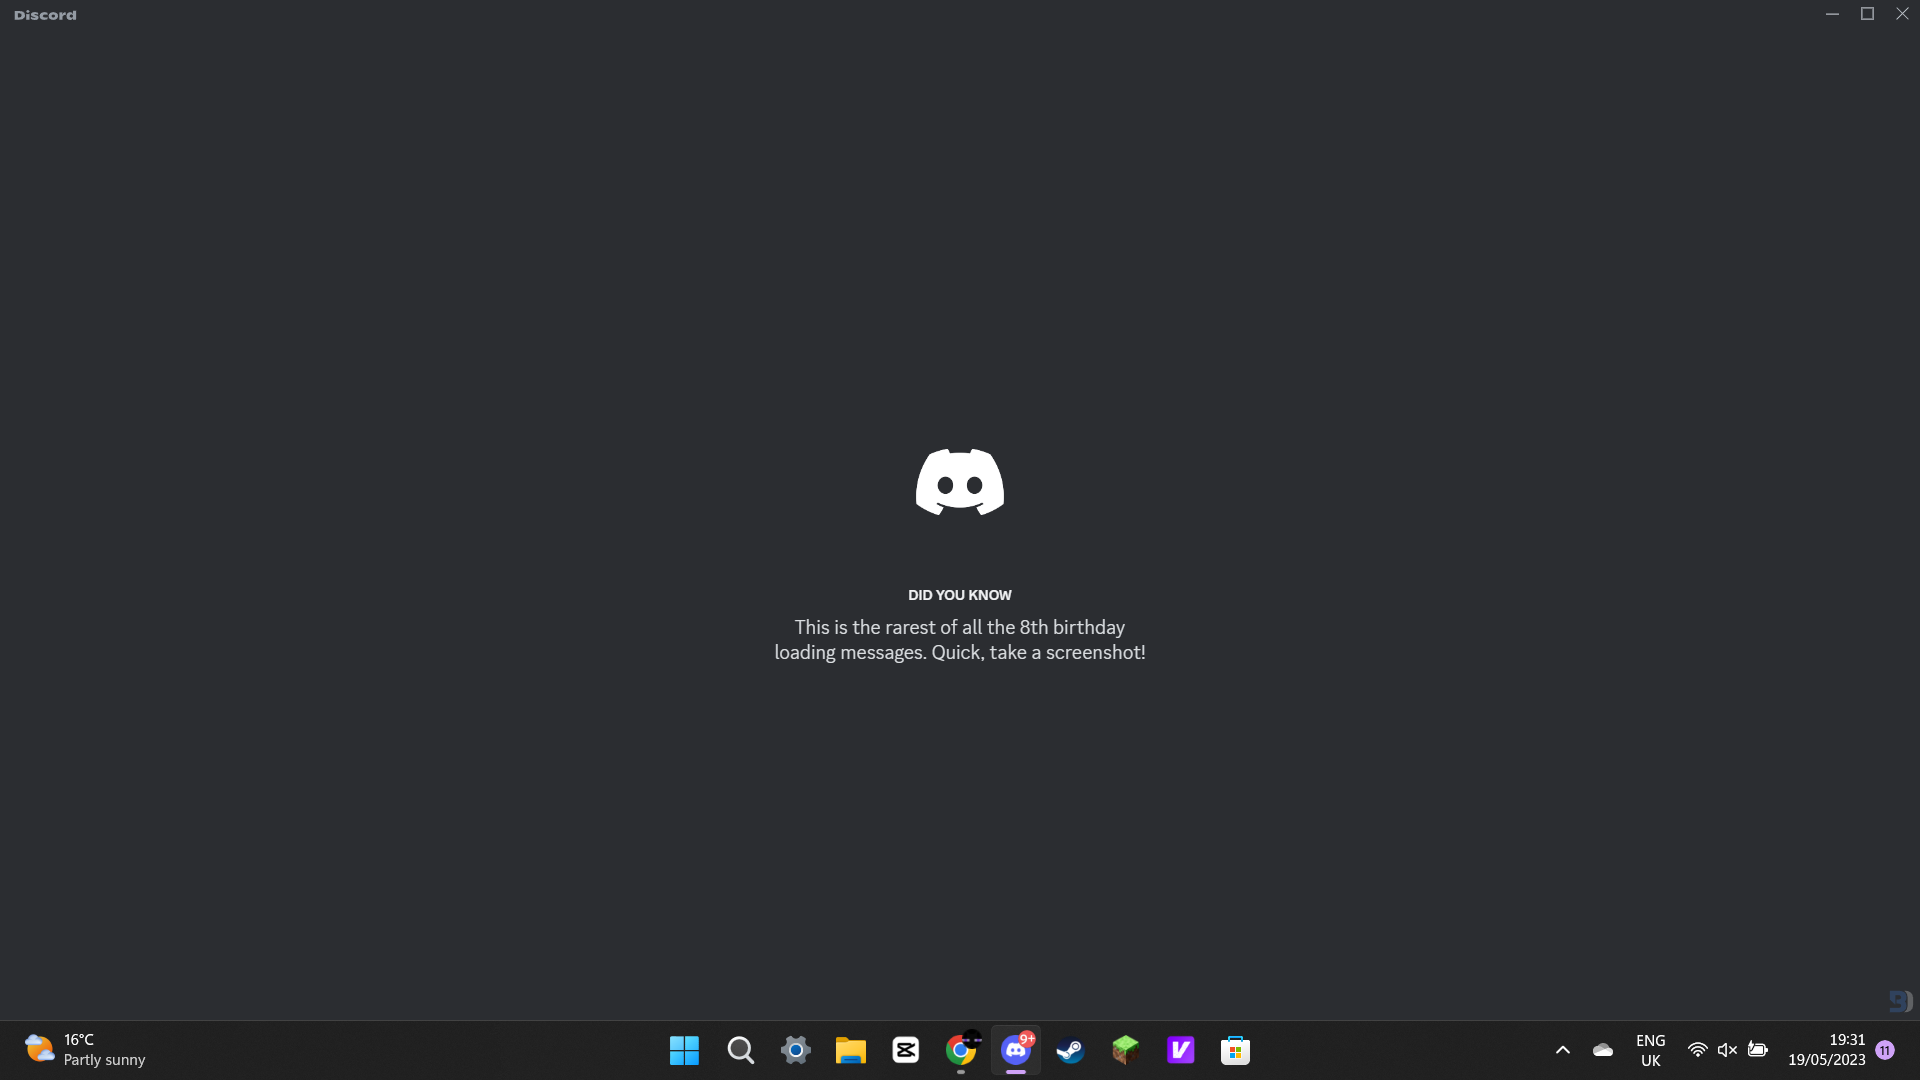Click the Discord logo on loading screen
The height and width of the screenshot is (1080, 1920).
pyautogui.click(x=959, y=482)
